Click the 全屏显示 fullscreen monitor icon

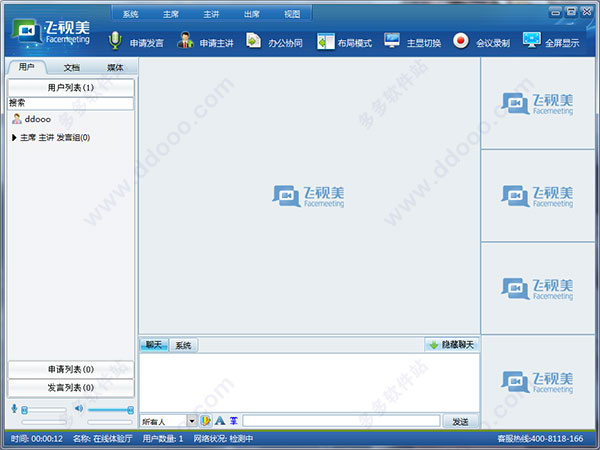532,41
